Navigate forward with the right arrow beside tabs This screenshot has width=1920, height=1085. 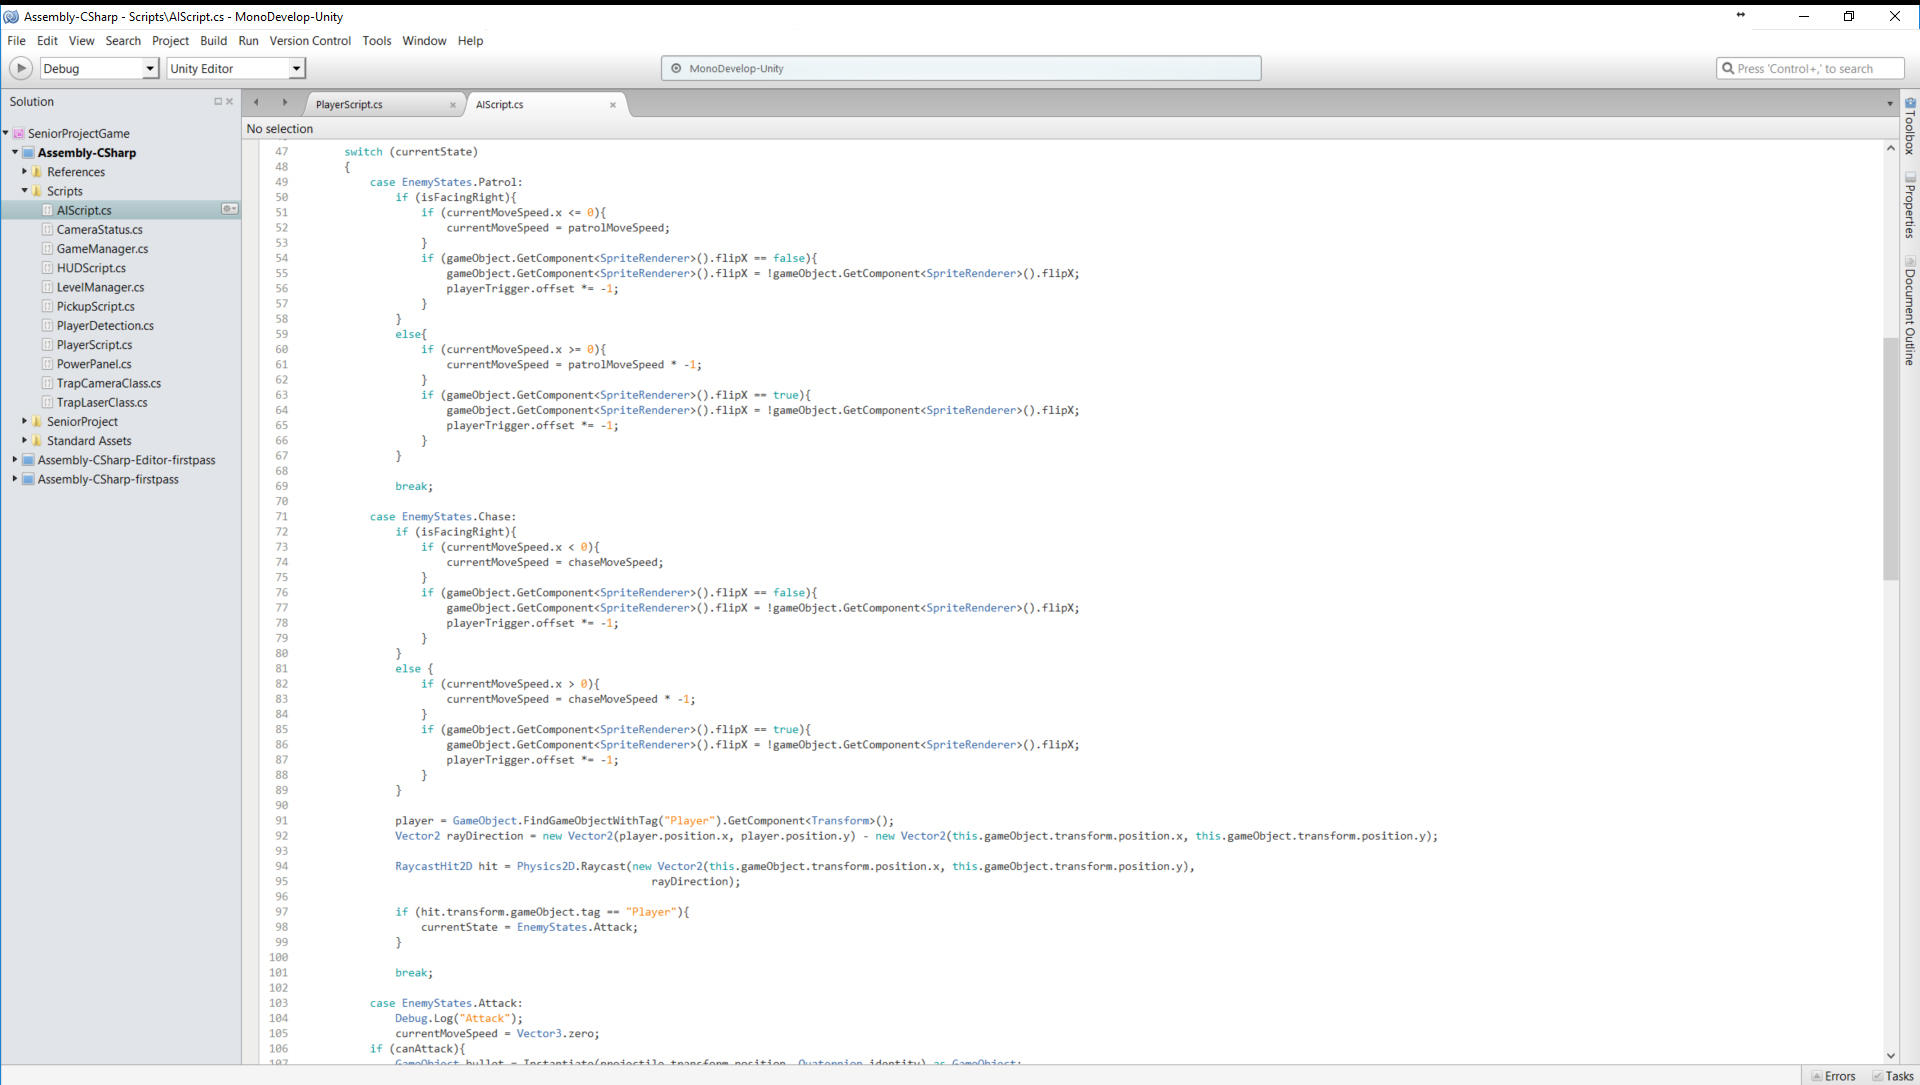click(x=285, y=102)
